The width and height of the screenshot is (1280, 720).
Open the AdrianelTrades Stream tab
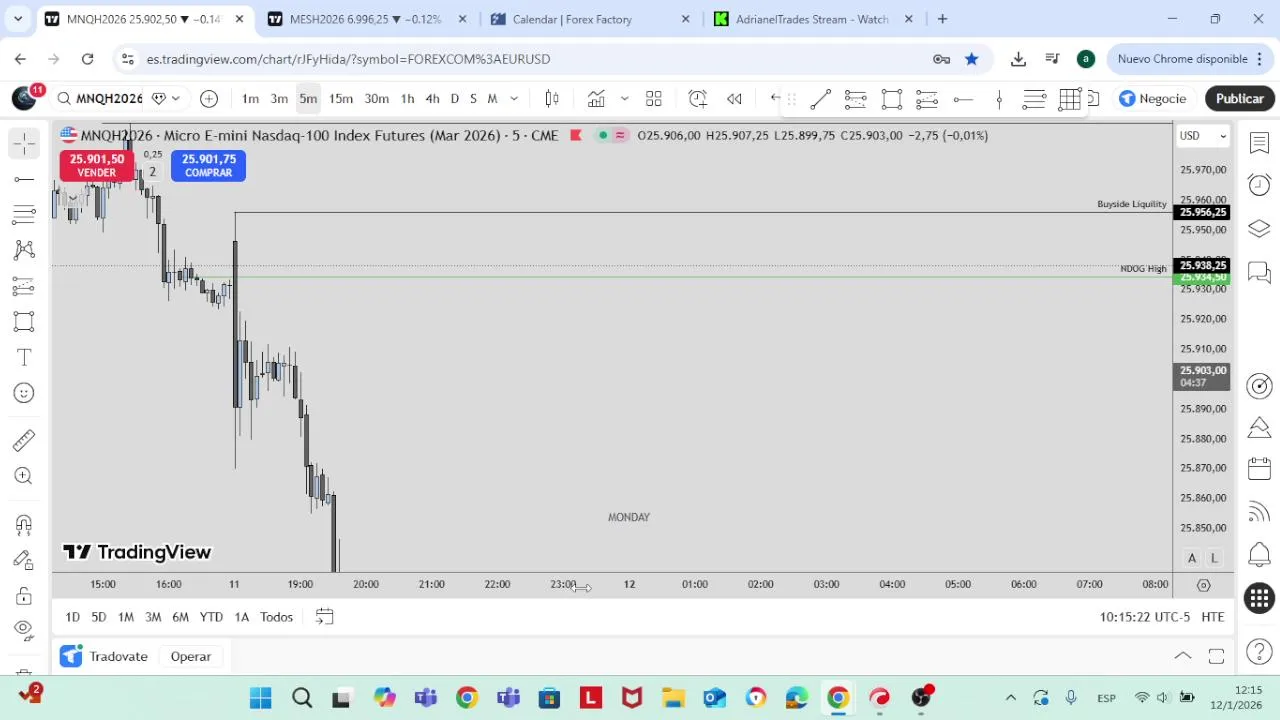pyautogui.click(x=813, y=19)
